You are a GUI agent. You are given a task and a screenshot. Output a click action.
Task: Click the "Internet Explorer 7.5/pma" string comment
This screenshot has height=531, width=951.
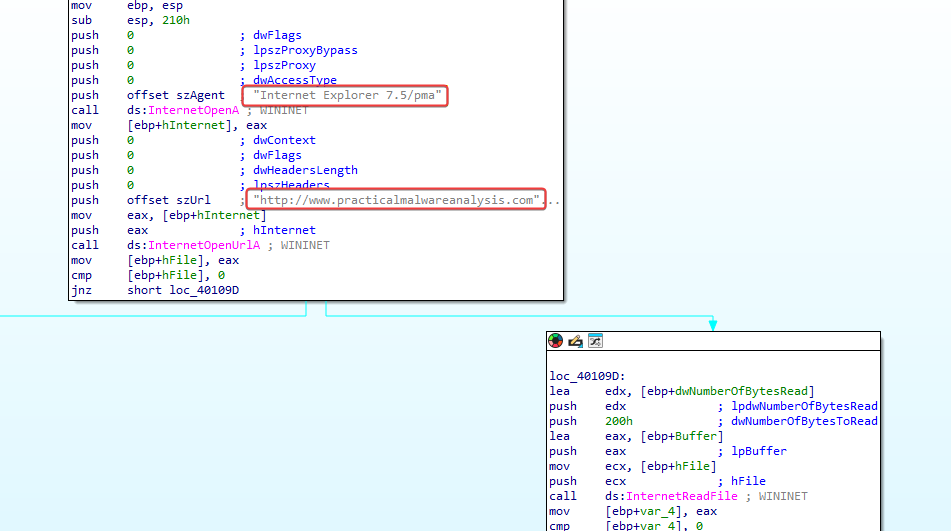pyautogui.click(x=348, y=95)
